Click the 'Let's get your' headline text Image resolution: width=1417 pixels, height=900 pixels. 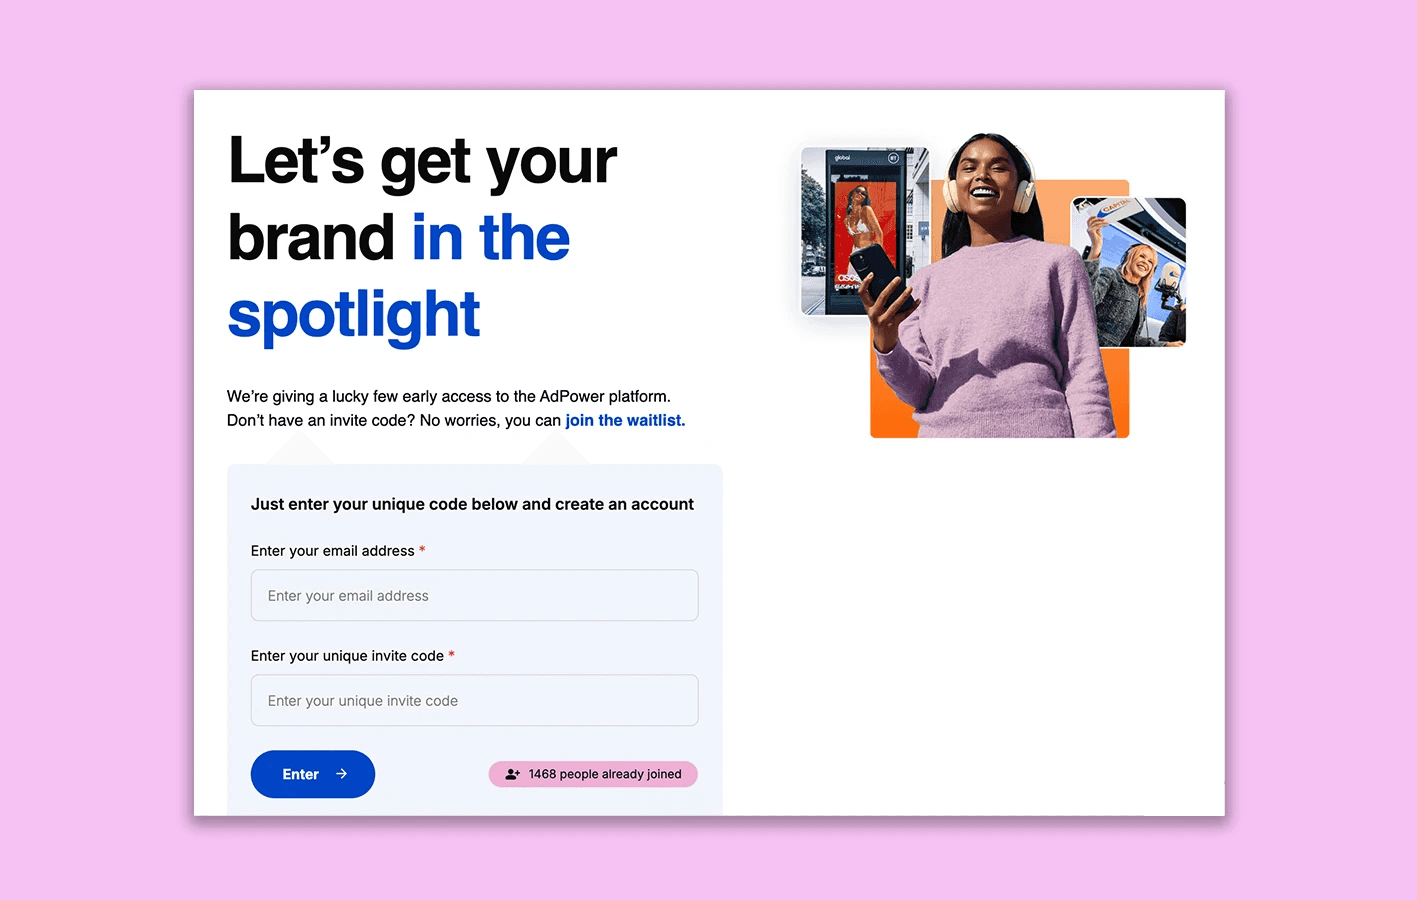coord(422,161)
